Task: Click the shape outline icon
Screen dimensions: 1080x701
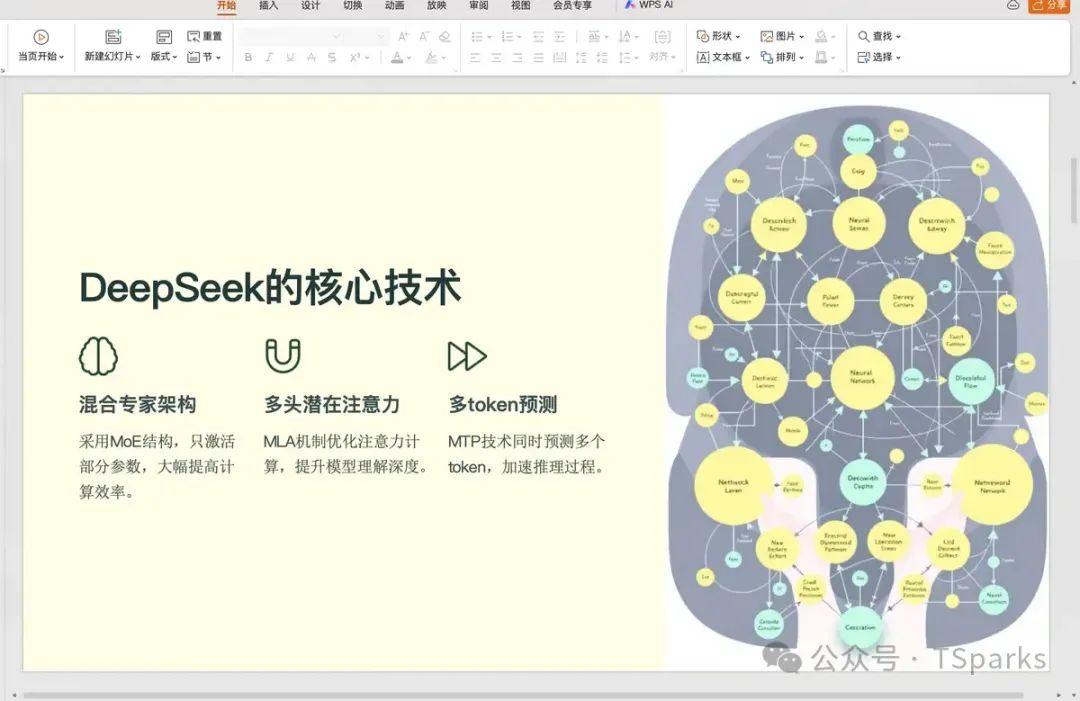Action: point(821,57)
